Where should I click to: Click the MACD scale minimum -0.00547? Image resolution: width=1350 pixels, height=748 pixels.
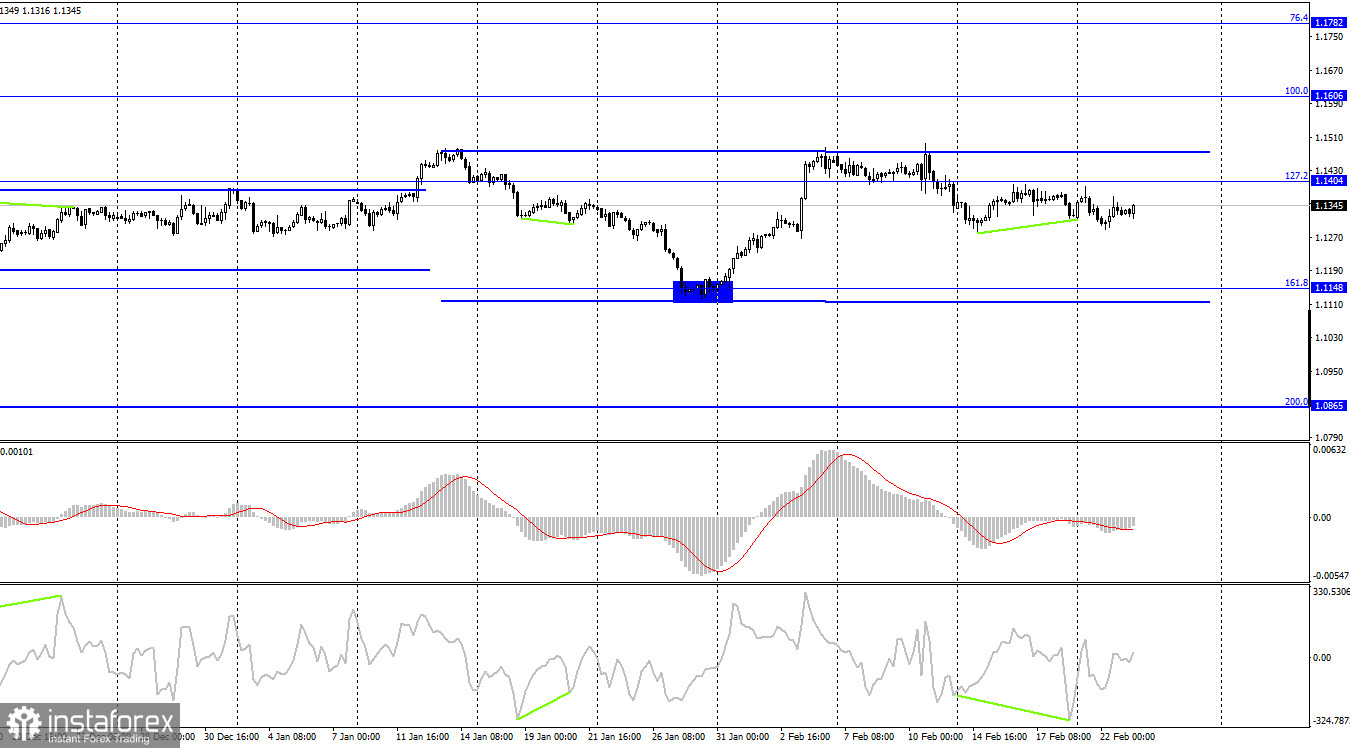(x=1329, y=576)
